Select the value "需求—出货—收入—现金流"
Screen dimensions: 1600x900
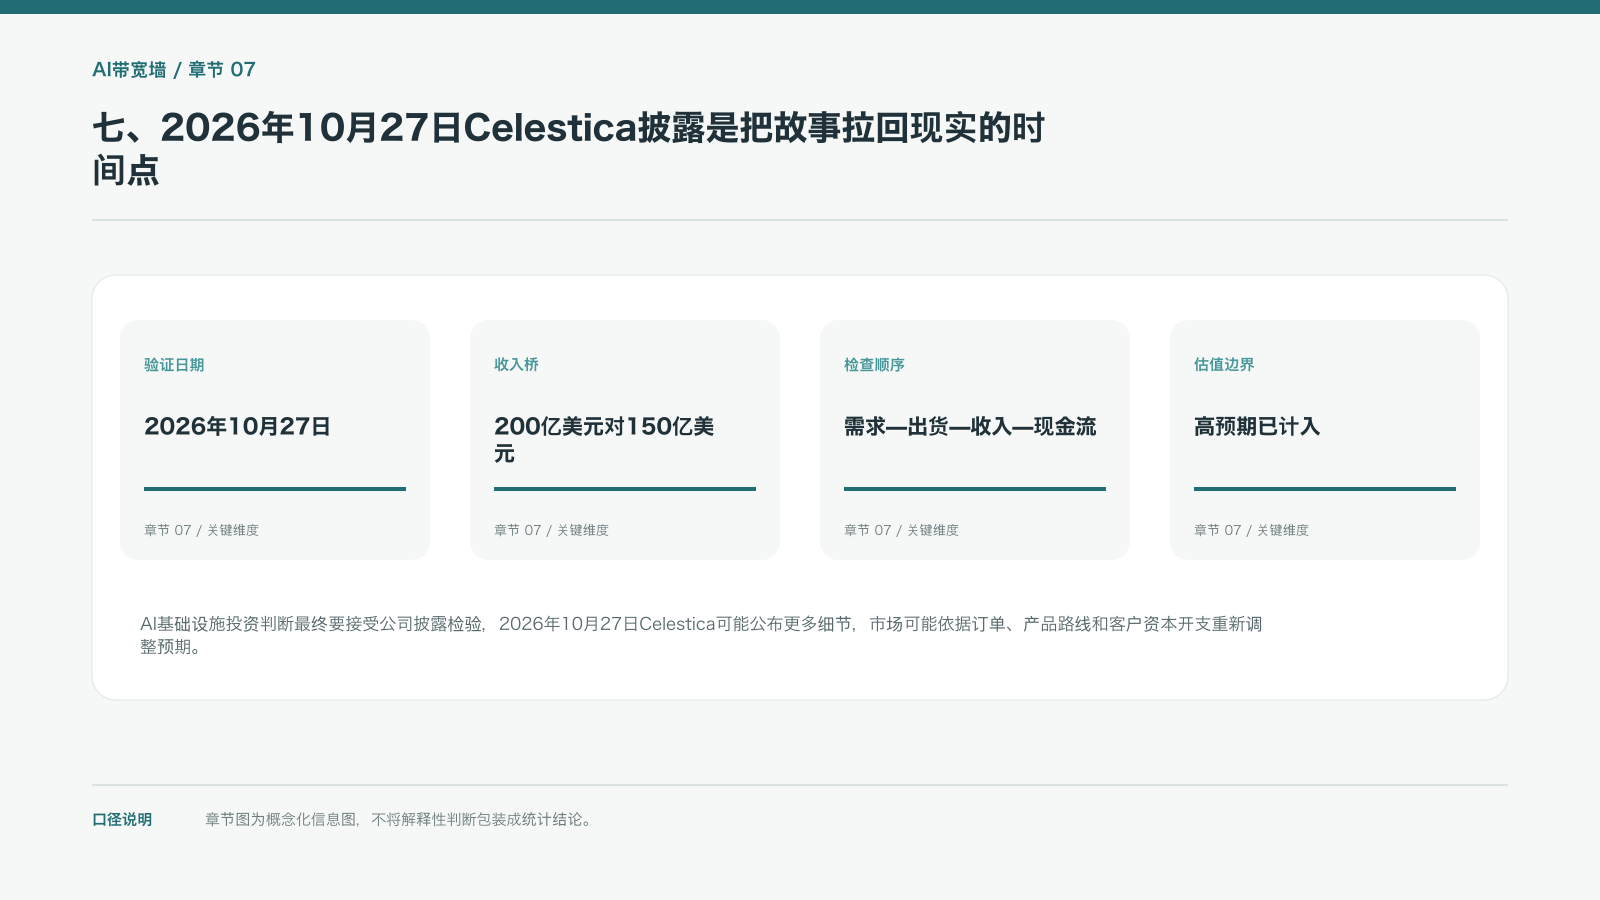click(970, 427)
